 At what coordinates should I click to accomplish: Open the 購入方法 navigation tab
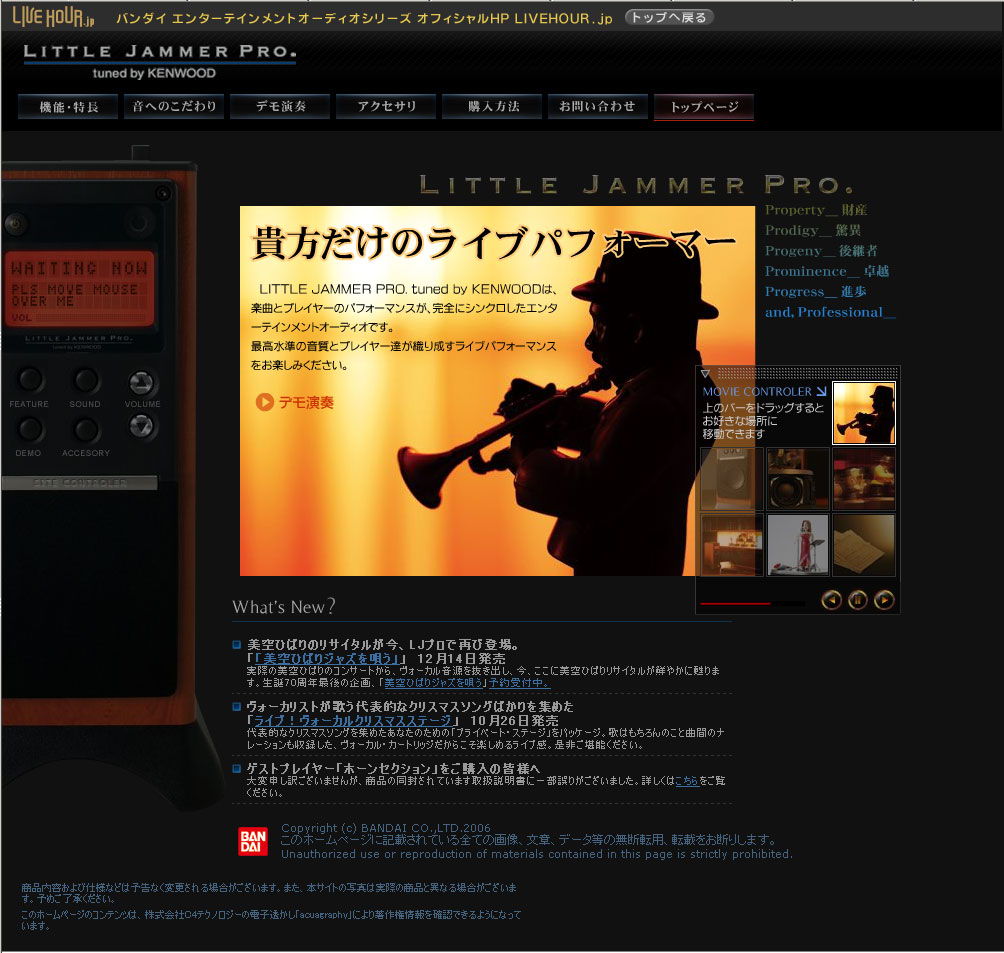pos(492,106)
